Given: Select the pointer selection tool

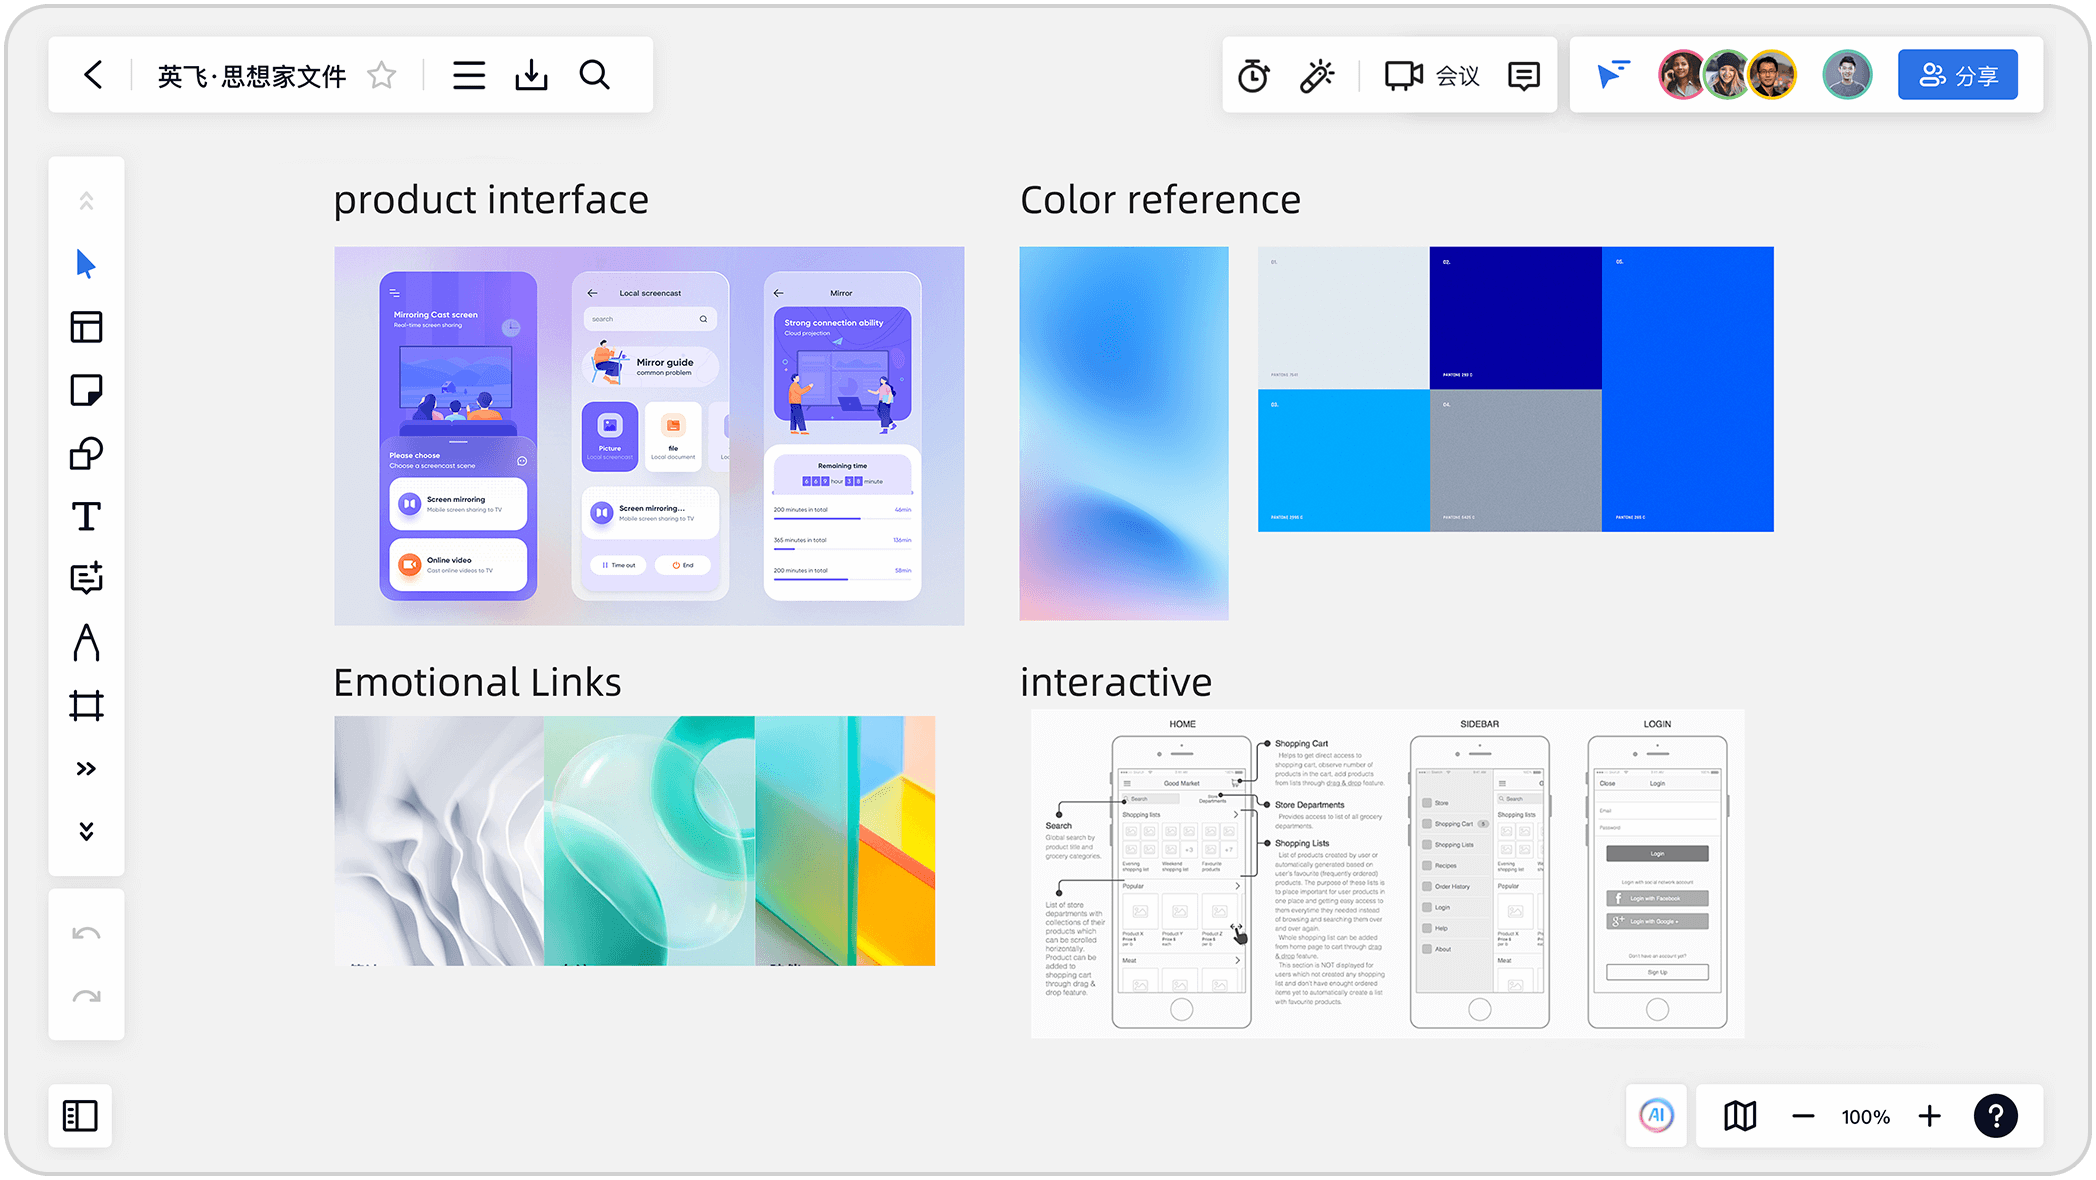Looking at the screenshot, I should pyautogui.click(x=86, y=264).
